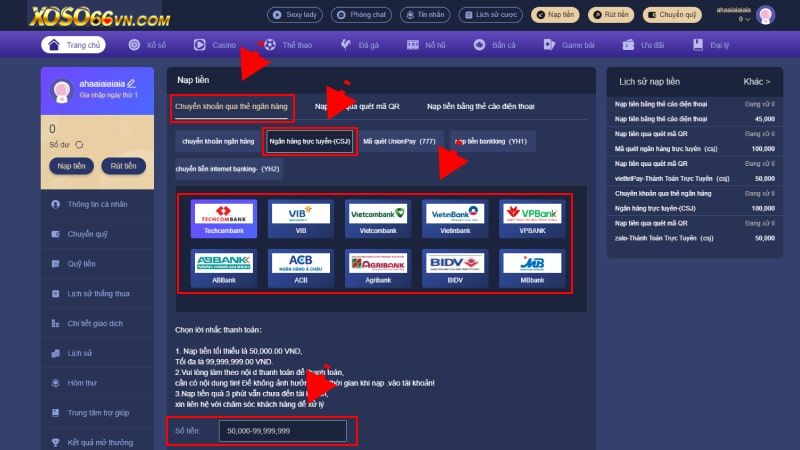
Task: Open the Game bài card games menu
Action: tap(569, 45)
